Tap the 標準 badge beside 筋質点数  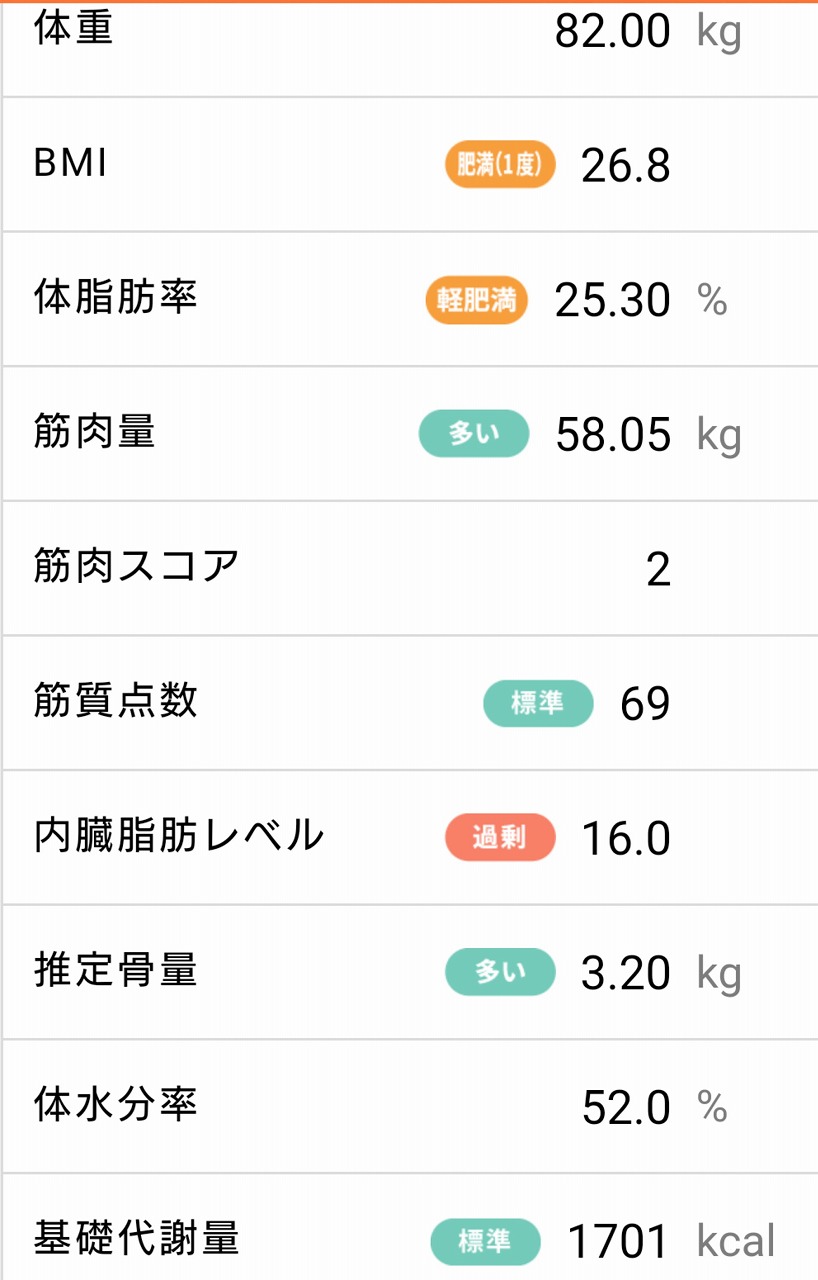pos(538,703)
